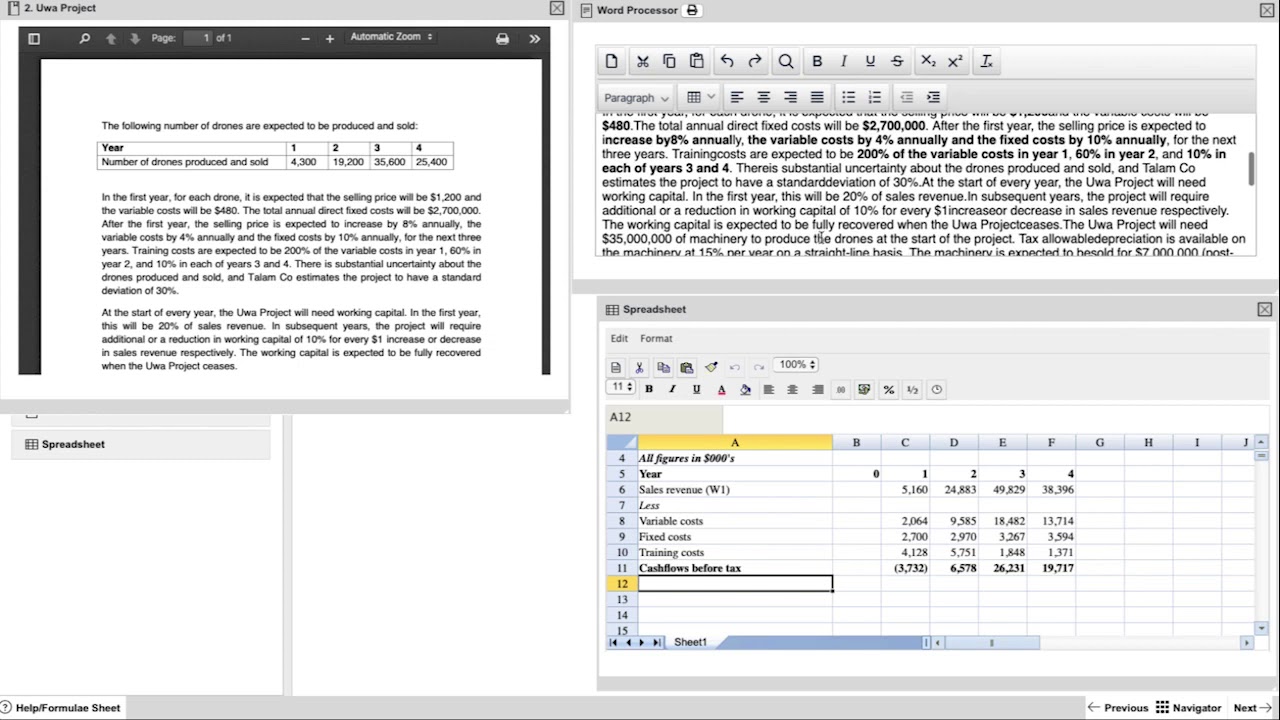Screen dimensions: 1280x720
Task: Go to previous page in PDF viewer
Action: click(x=111, y=39)
